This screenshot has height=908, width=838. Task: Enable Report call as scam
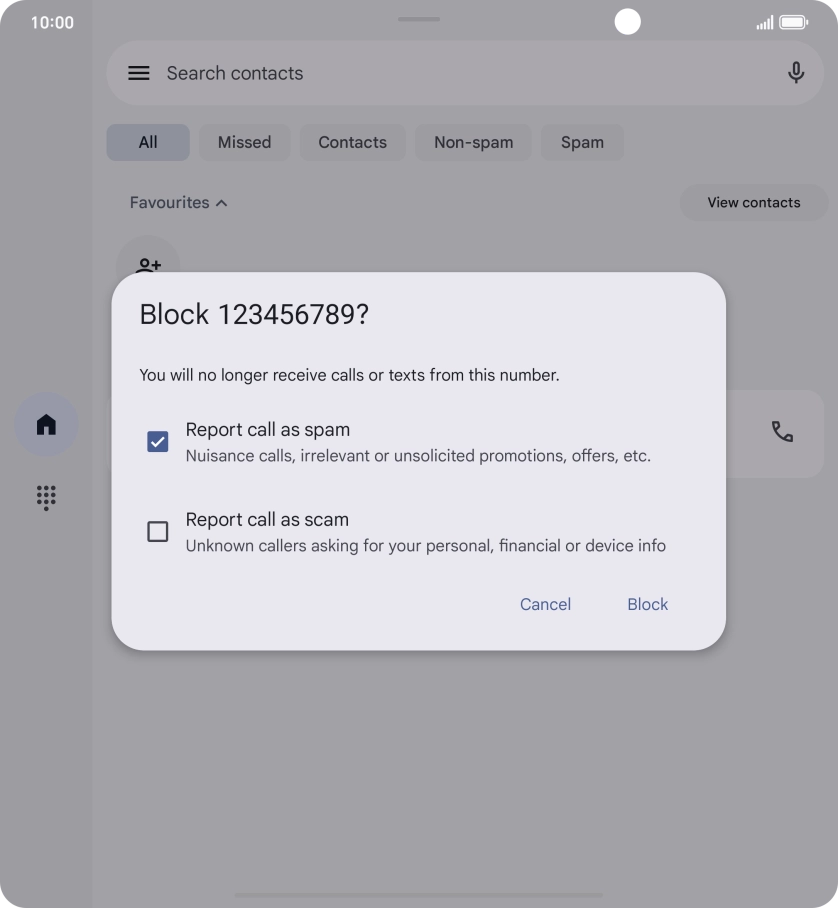click(157, 531)
